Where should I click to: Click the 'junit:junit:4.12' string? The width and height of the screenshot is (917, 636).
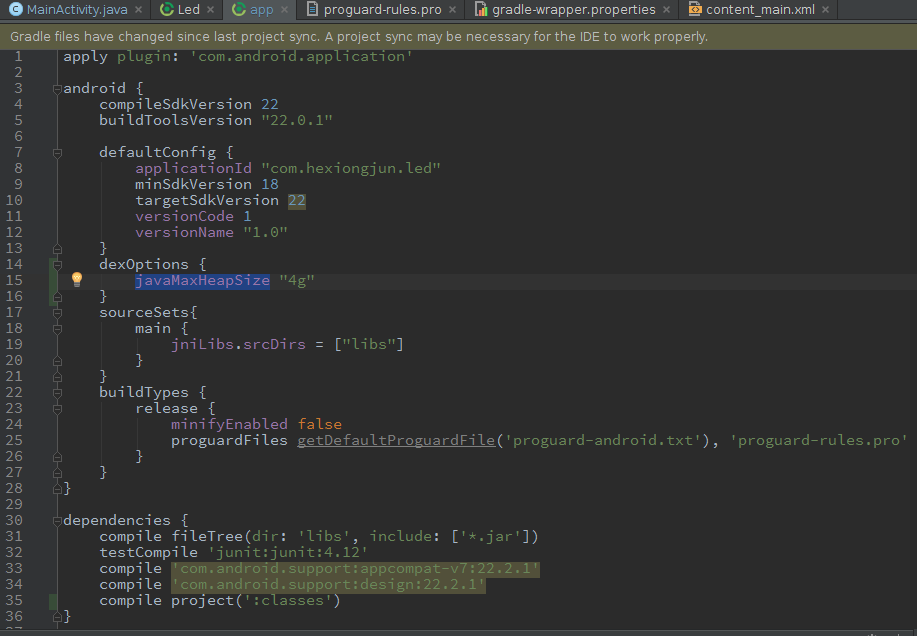point(288,552)
